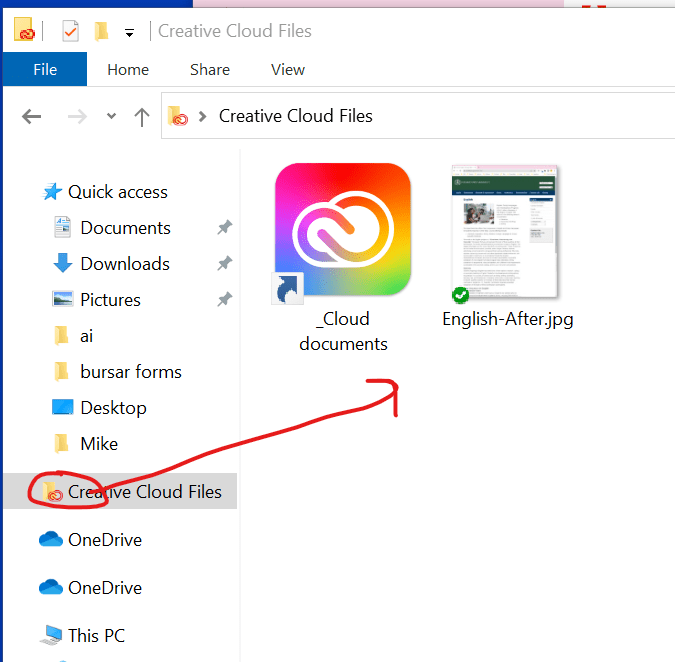Screen dimensions: 675x662
Task: Open the File menu tab
Action: [45, 69]
